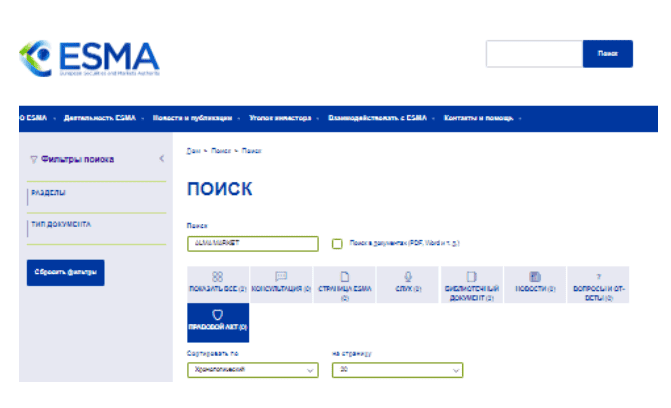This screenshot has width=671, height=408.
Task: Click the Сбросить фильтры button
Action: [x=65, y=272]
